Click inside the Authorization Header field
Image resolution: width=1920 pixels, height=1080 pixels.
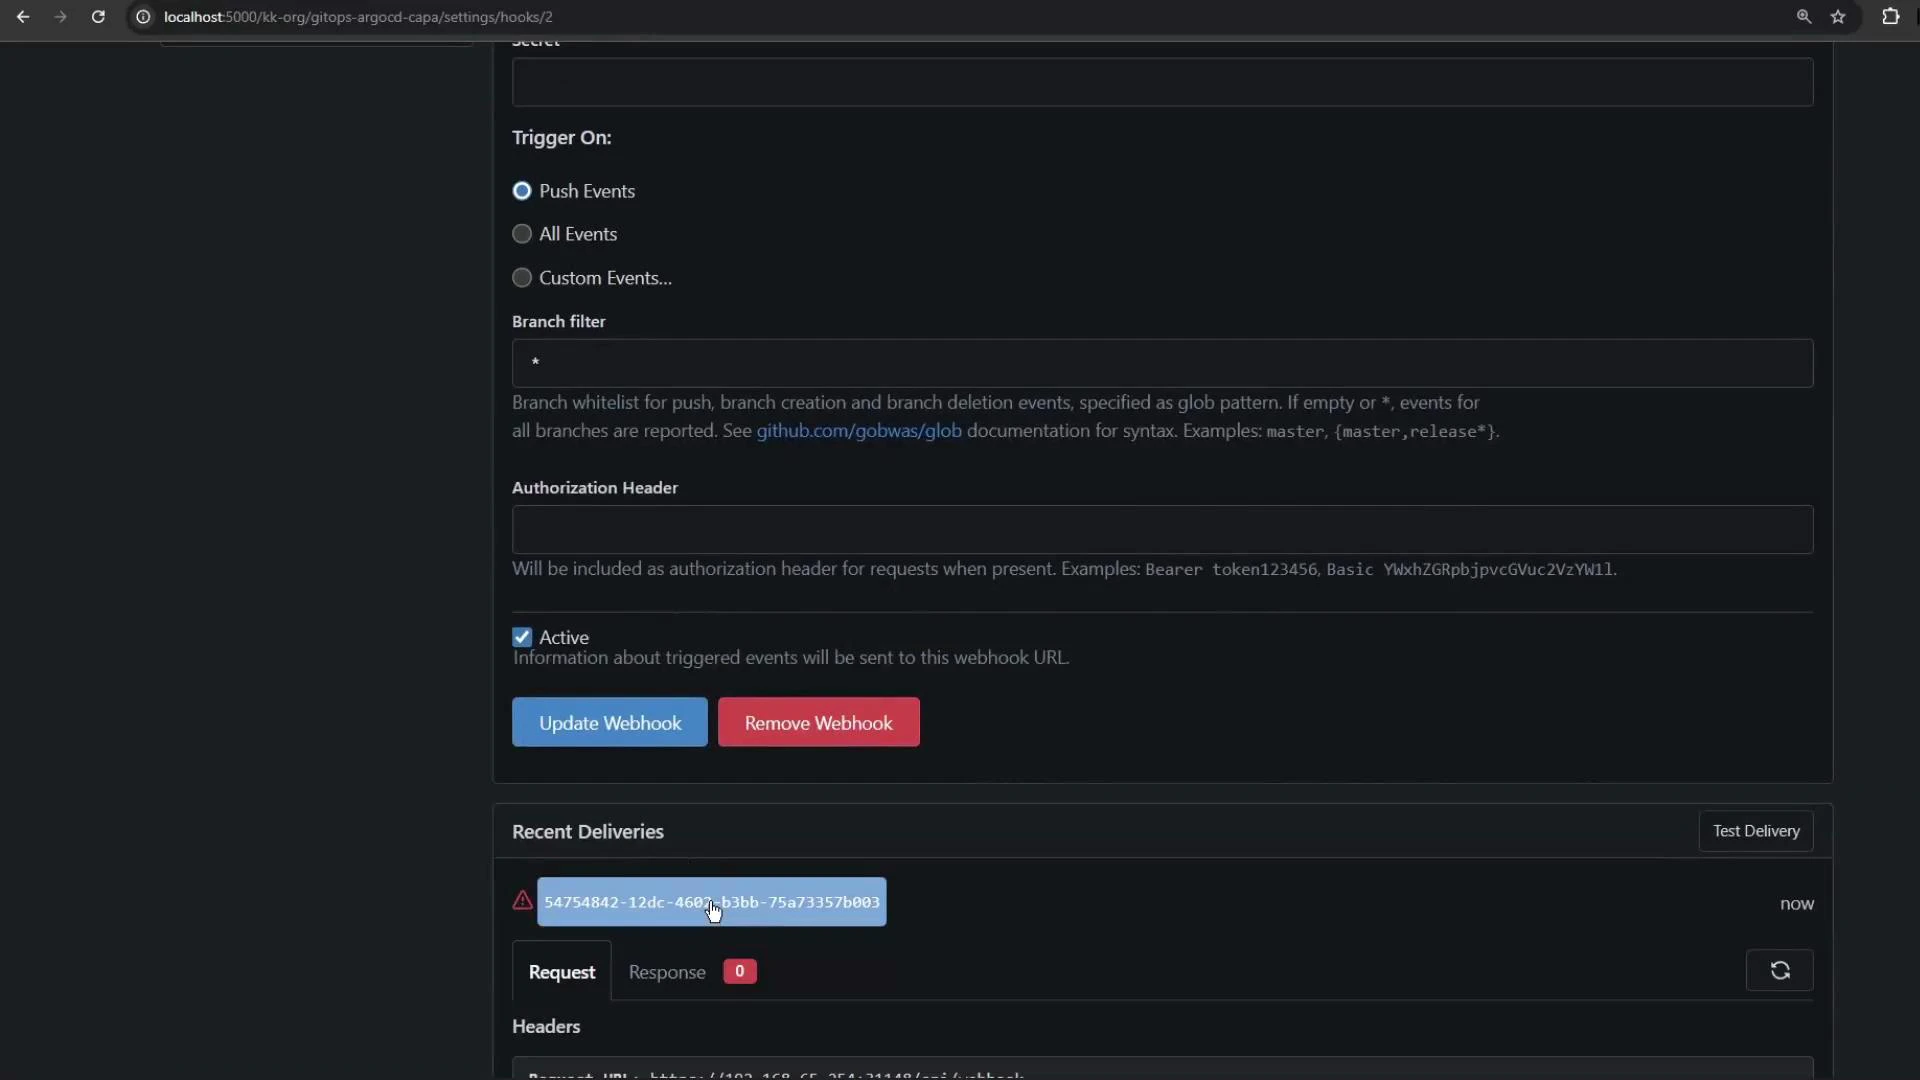click(x=1160, y=530)
